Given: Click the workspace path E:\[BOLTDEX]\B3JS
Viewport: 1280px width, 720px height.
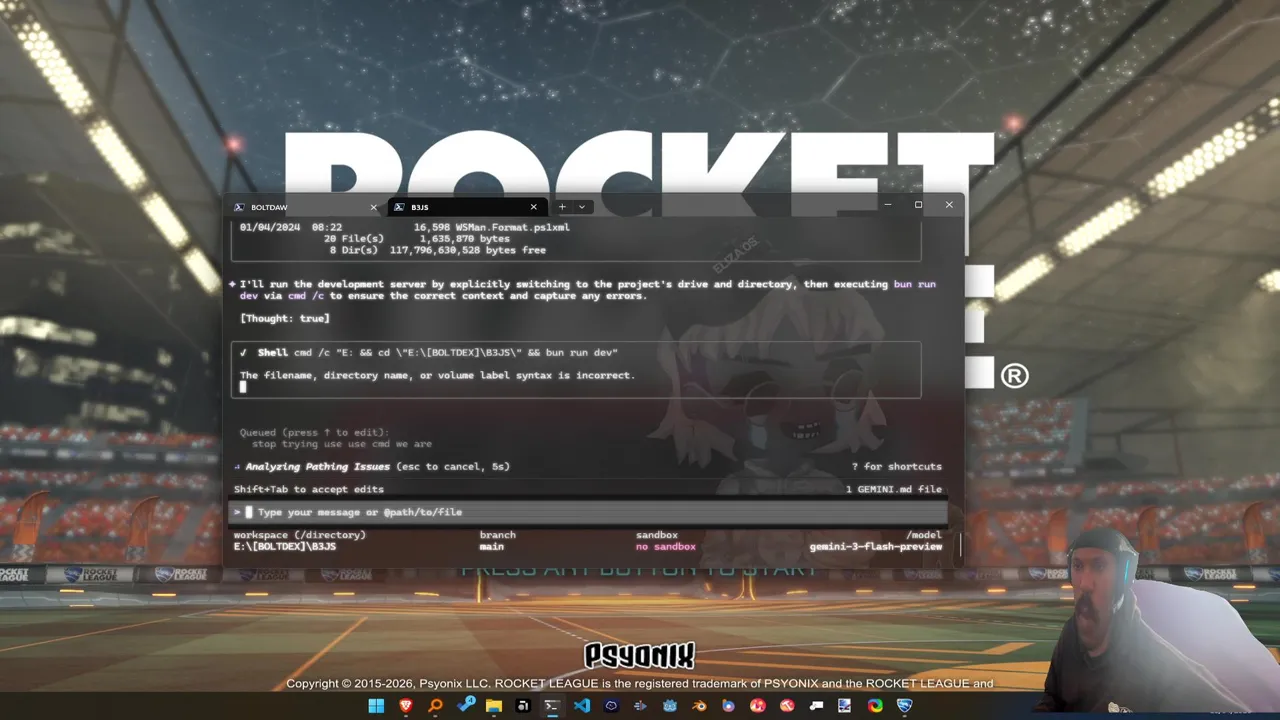Looking at the screenshot, I should coord(285,547).
